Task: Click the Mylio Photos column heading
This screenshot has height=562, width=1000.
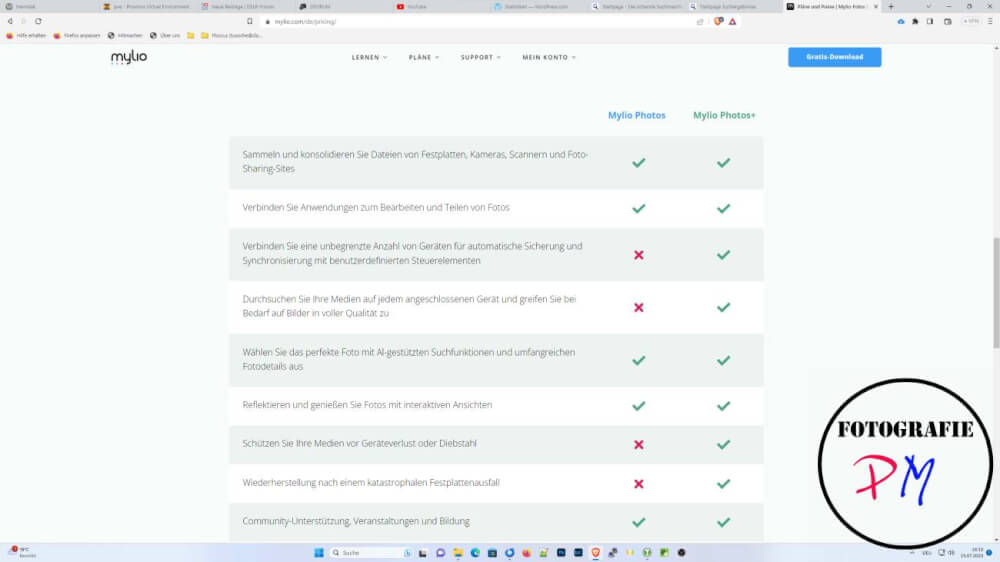Action: click(x=636, y=115)
